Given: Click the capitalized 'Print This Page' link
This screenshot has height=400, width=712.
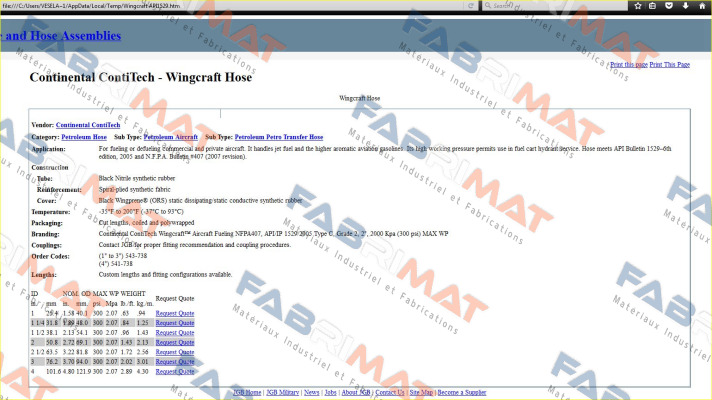Looking at the screenshot, I should (x=669, y=64).
